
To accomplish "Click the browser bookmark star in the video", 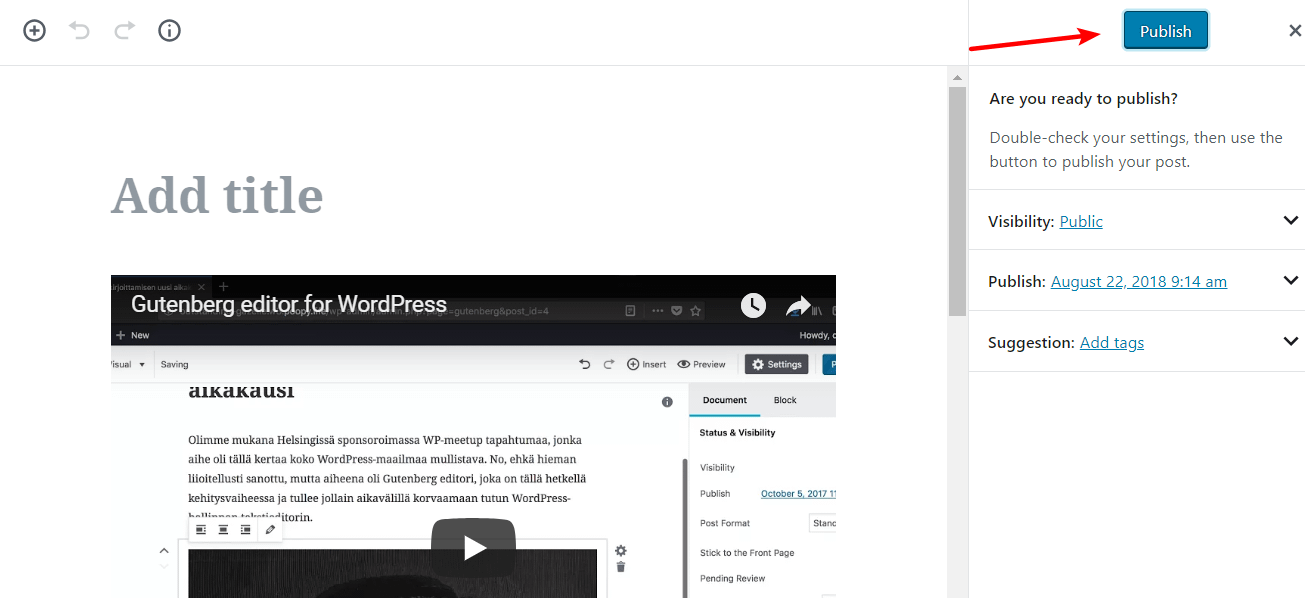I will [x=696, y=311].
